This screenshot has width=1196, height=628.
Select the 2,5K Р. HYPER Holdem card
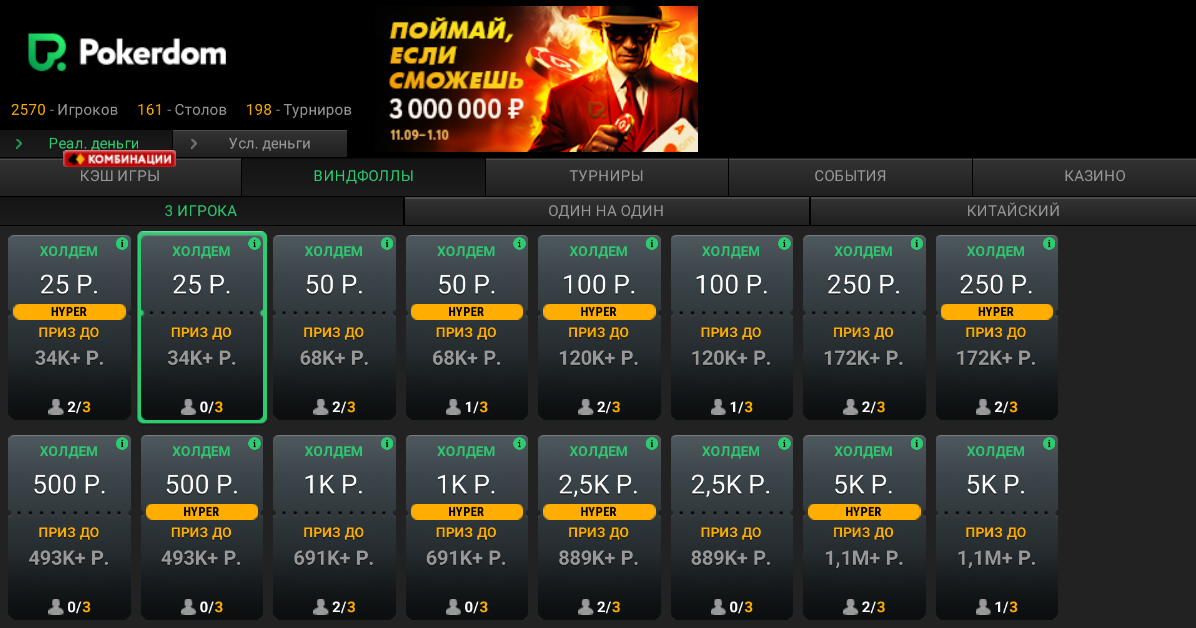coord(599,527)
